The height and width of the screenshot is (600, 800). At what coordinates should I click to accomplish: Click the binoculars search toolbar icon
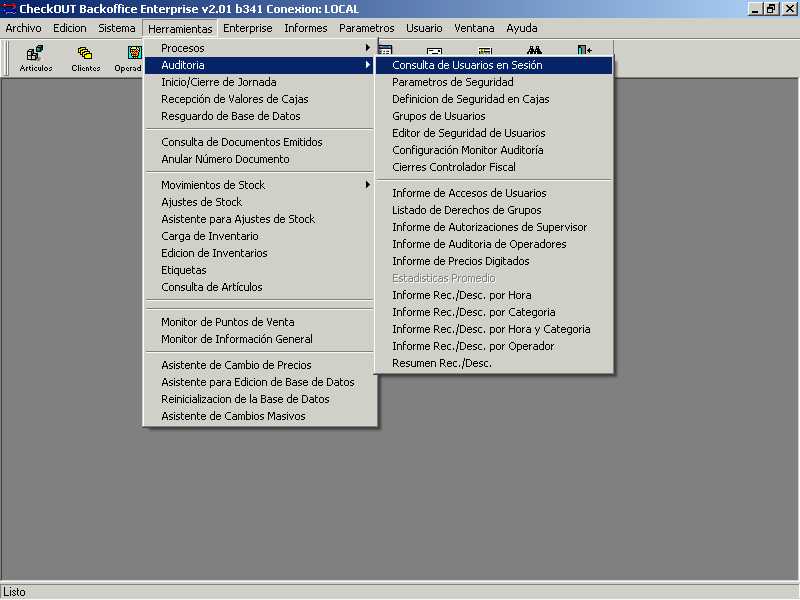pyautogui.click(x=534, y=50)
